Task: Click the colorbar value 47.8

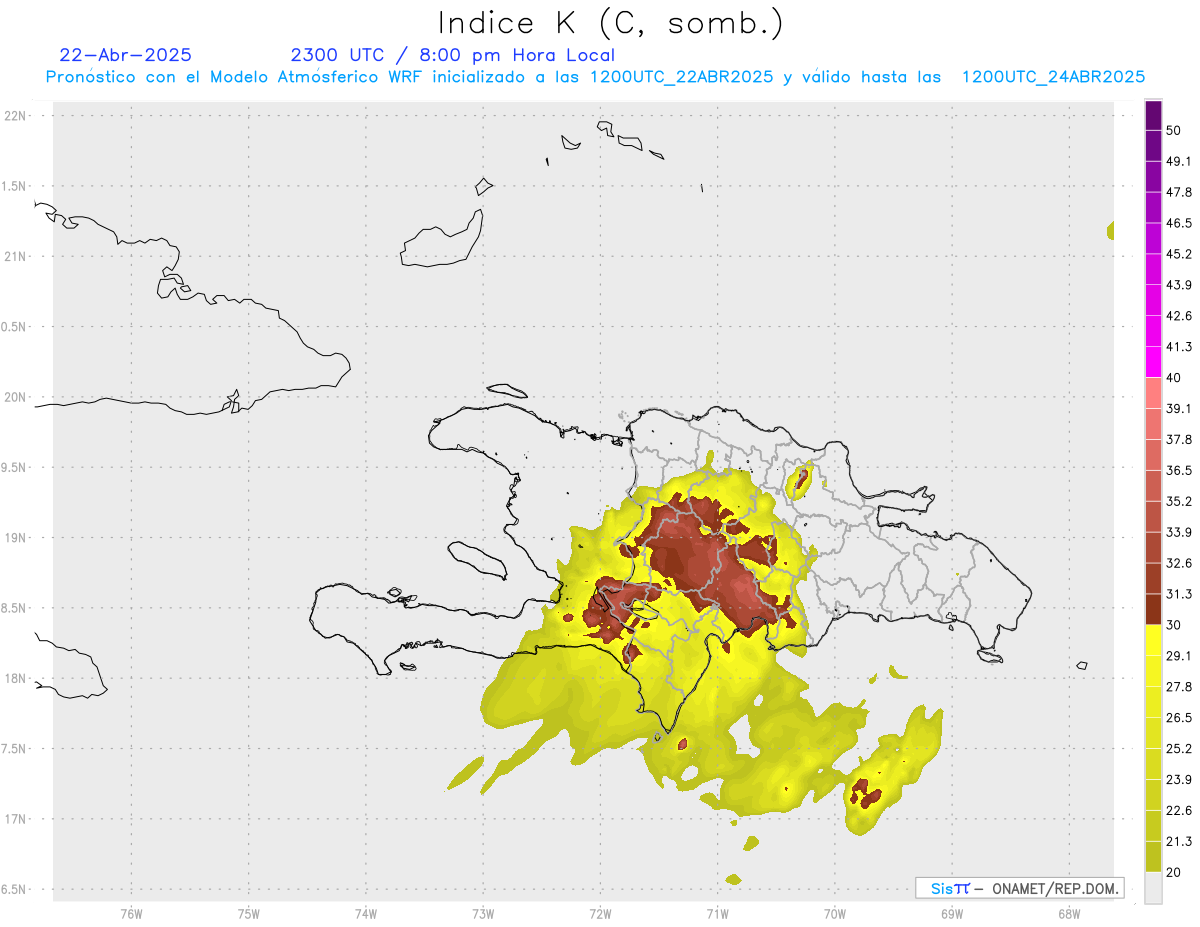Action: 1179,192
